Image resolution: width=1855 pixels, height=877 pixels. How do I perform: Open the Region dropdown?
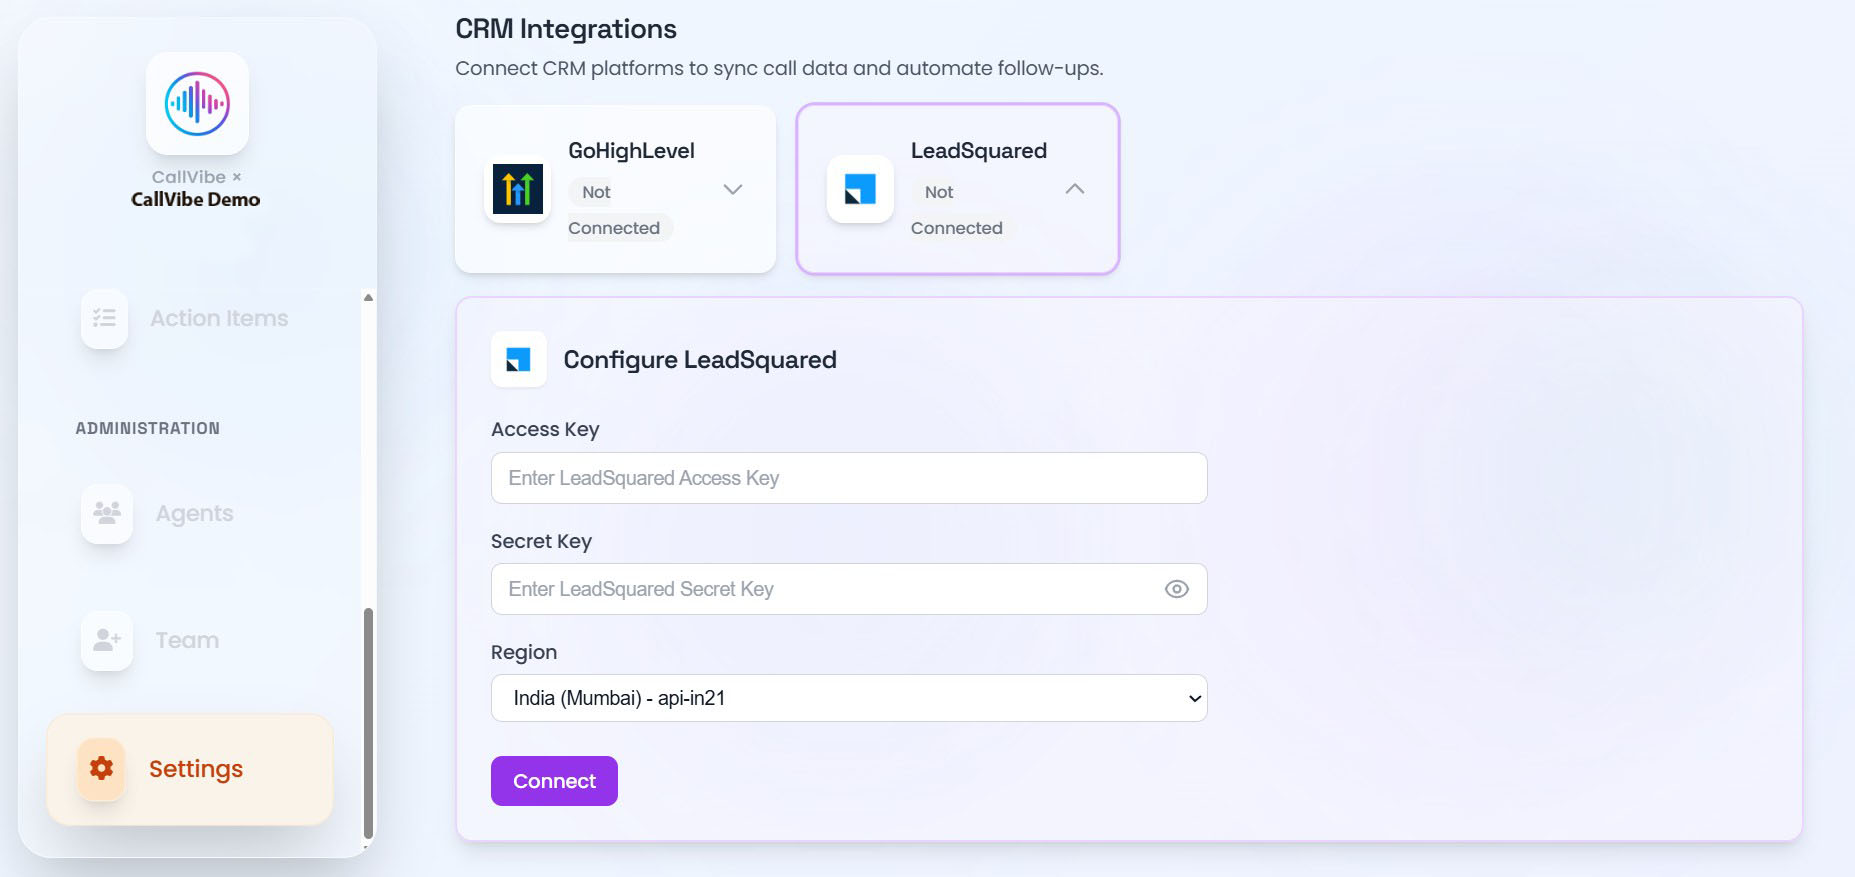click(x=849, y=698)
